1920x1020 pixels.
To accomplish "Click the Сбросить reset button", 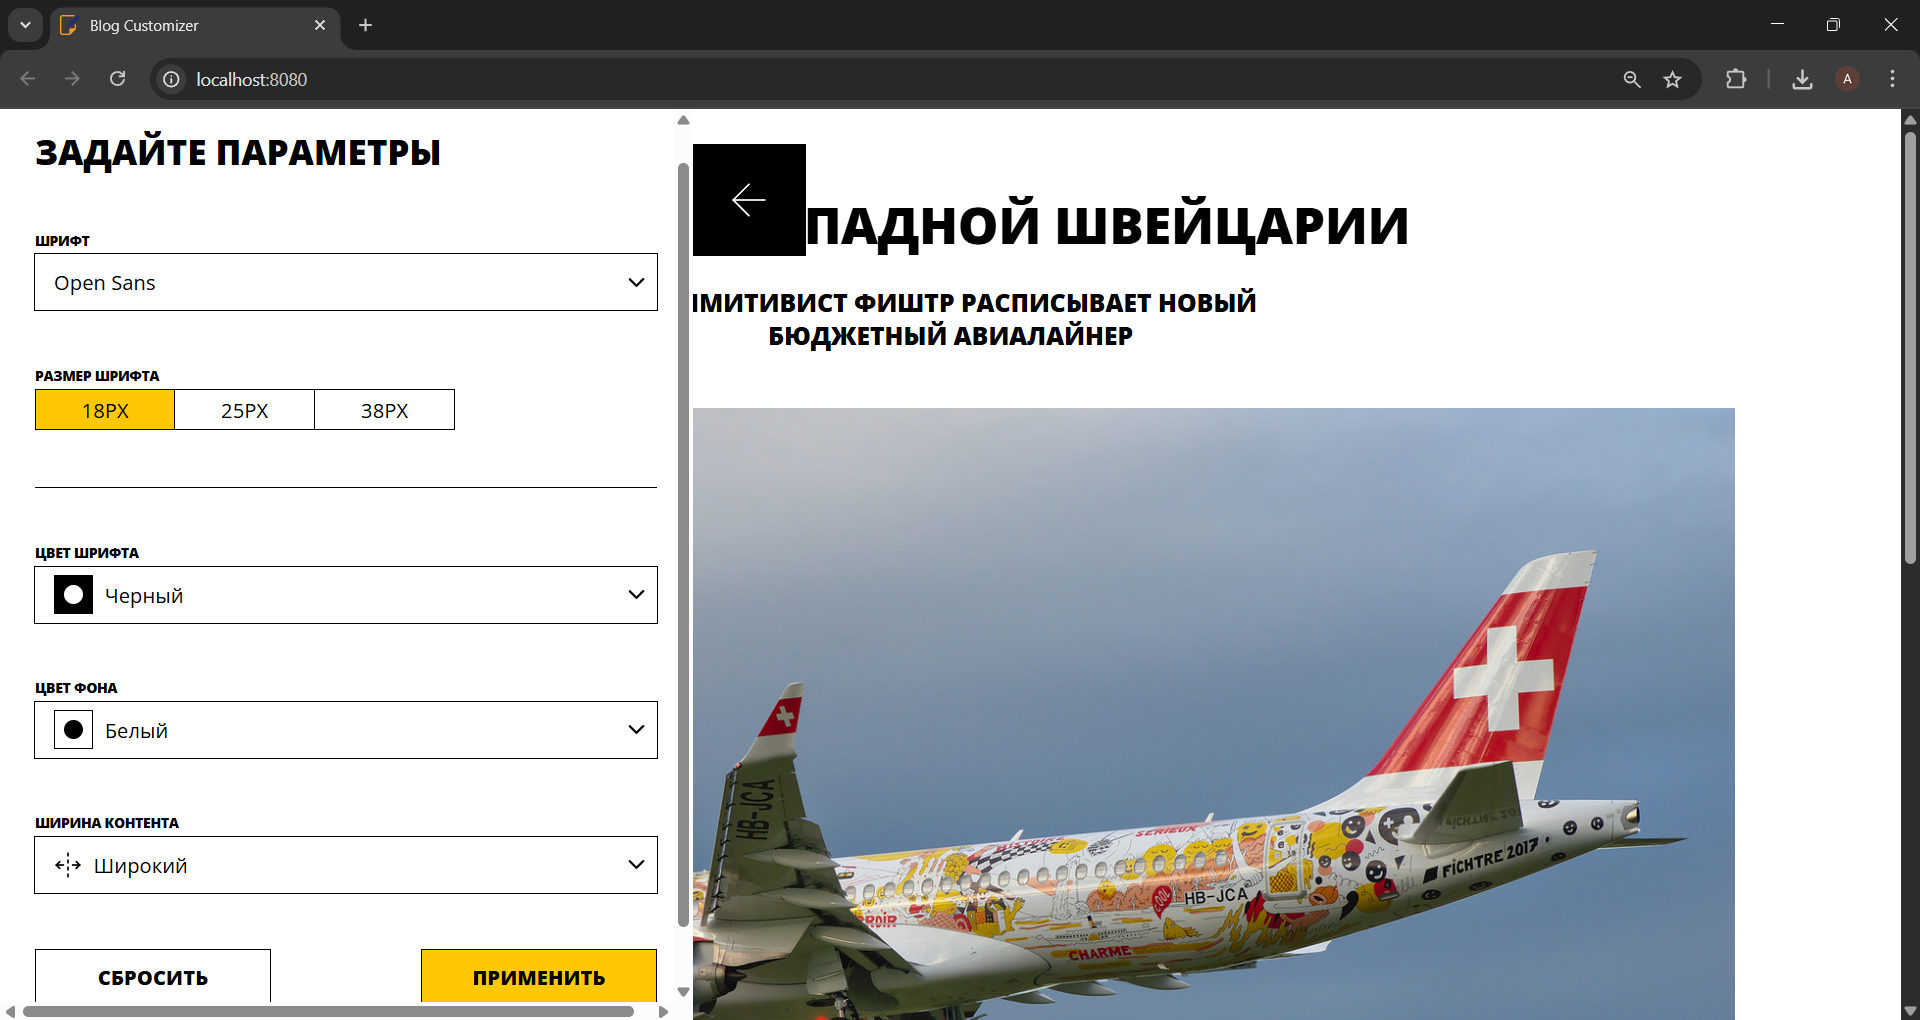I will click(x=153, y=976).
